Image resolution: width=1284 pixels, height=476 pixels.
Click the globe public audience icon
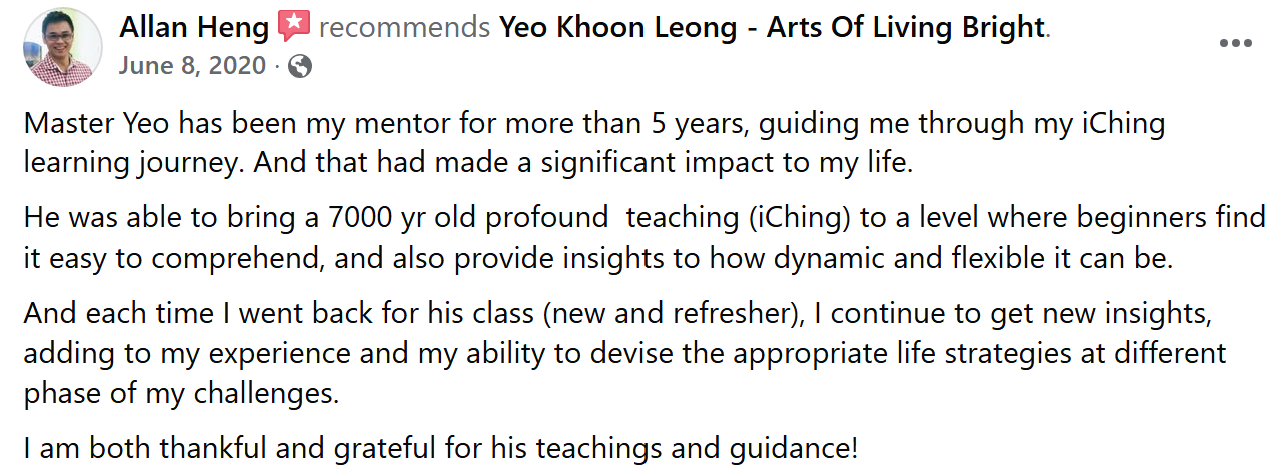[299, 67]
